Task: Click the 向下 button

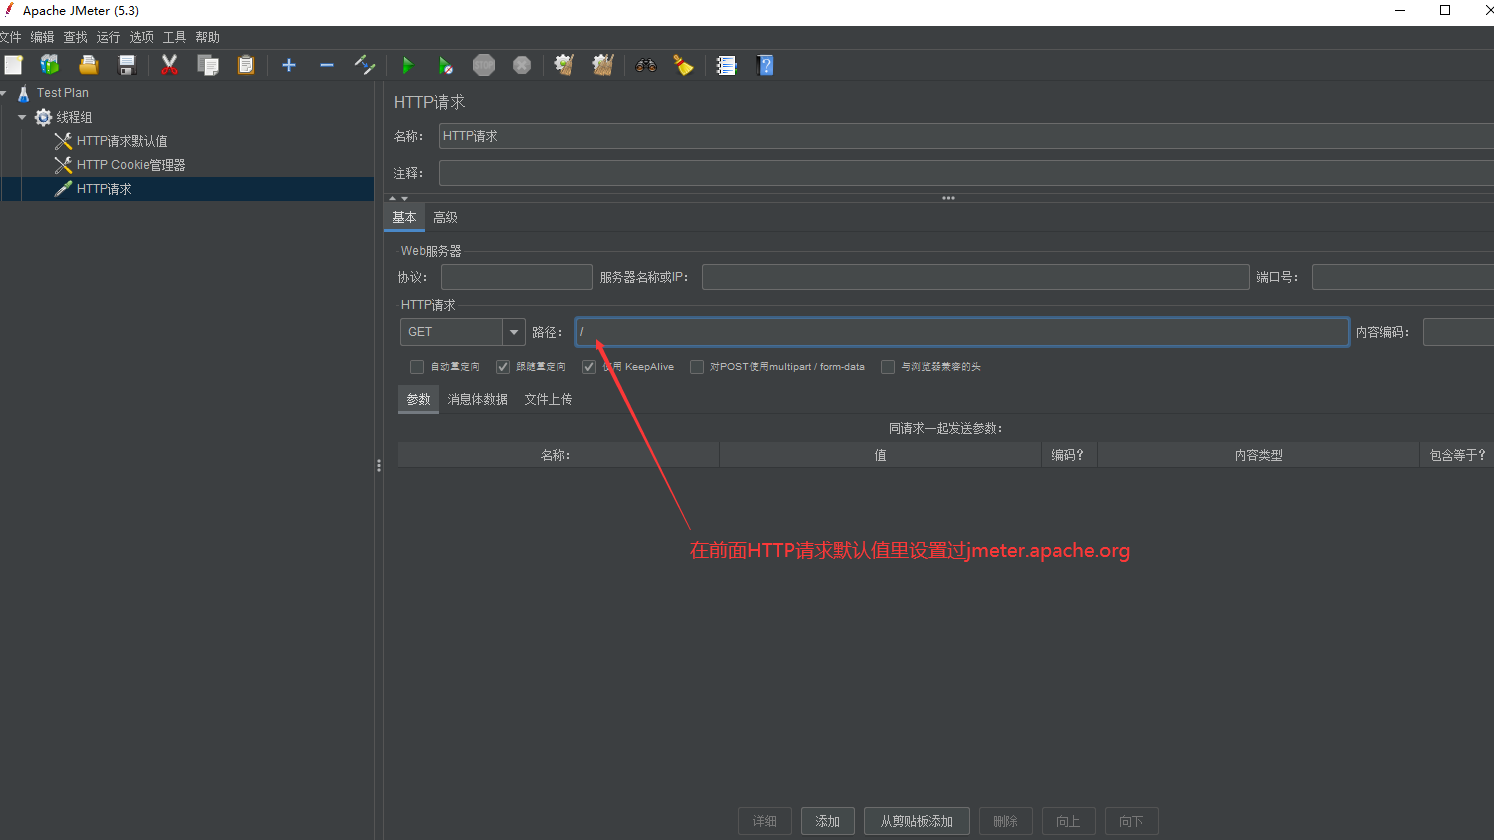Action: (1132, 821)
